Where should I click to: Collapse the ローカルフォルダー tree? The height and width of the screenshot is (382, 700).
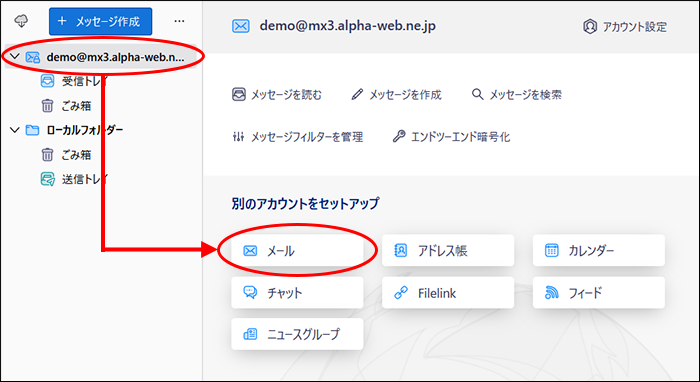coord(15,130)
